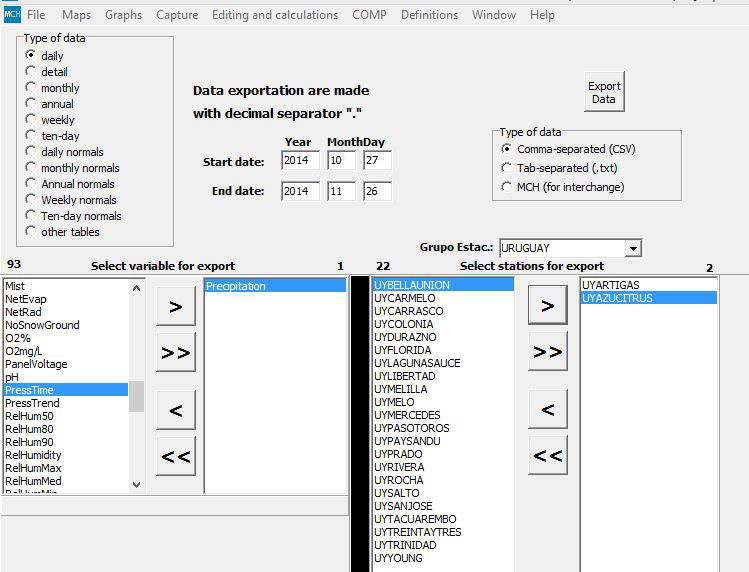Remove selected variable with single left arrow
This screenshot has height=572, width=749.
pyautogui.click(x=175, y=410)
